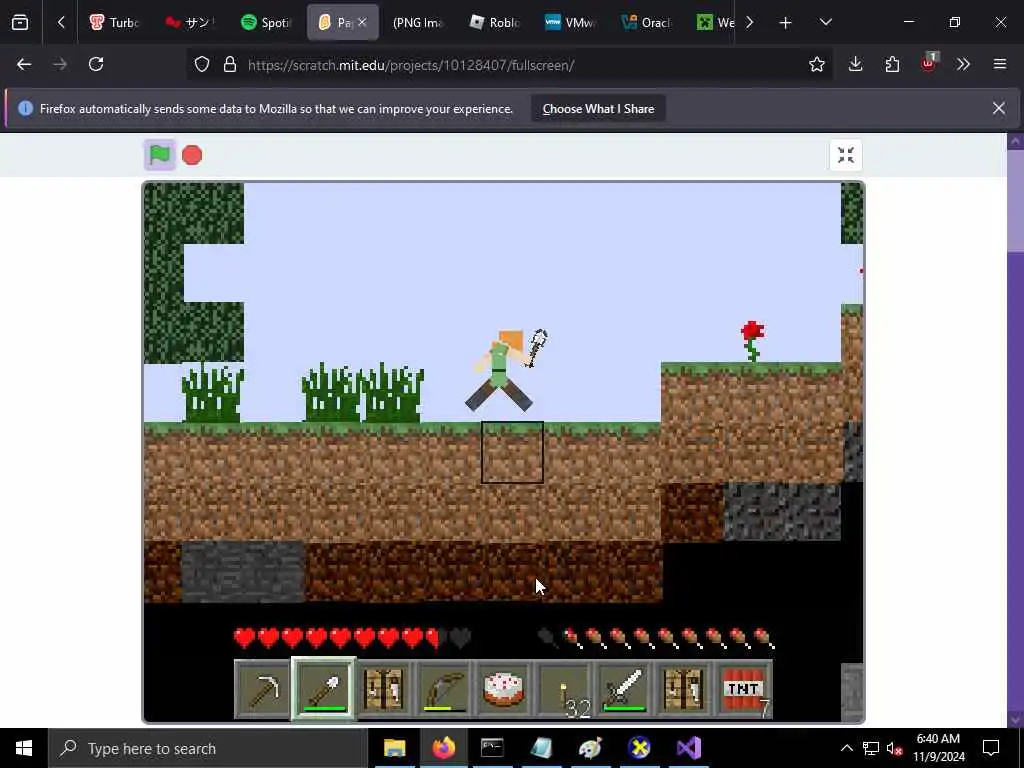Click the Firefox taskbar icon
The image size is (1024, 768).
[x=443, y=748]
